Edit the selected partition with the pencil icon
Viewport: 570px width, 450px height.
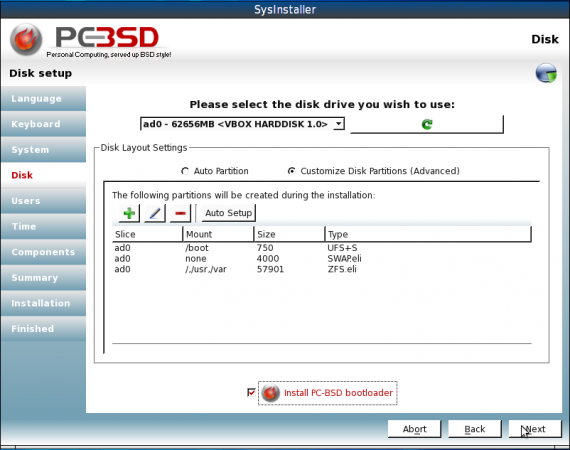pos(155,213)
